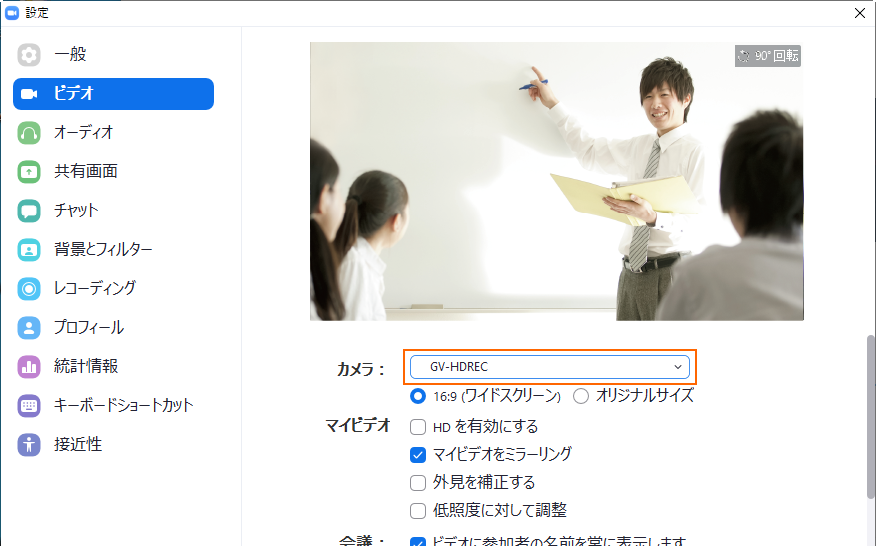Open the 一般 settings tab
The image size is (876, 546).
coord(113,55)
